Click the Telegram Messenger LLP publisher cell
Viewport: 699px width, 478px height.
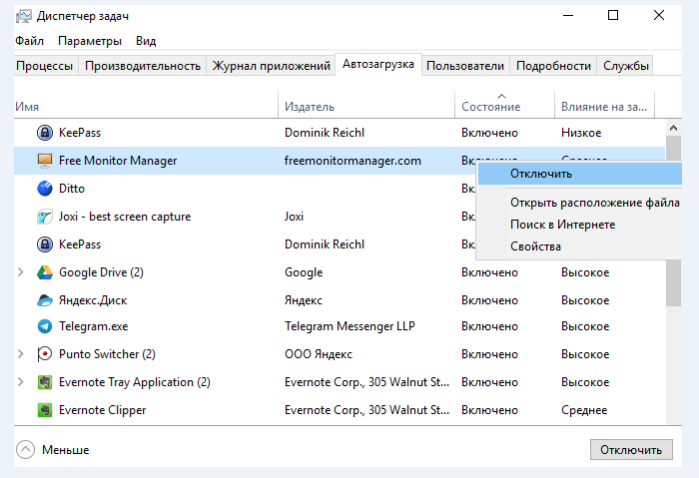[x=350, y=326]
